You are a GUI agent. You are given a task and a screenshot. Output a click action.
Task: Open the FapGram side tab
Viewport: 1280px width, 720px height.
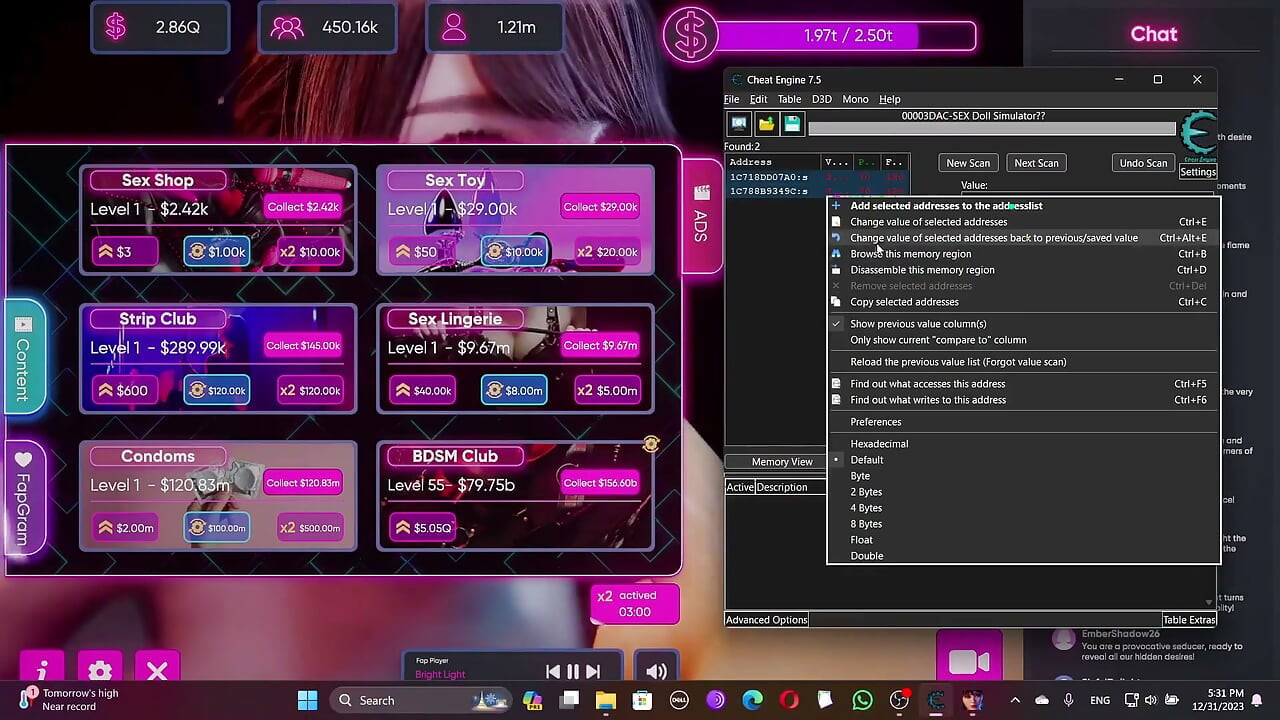(x=24, y=497)
